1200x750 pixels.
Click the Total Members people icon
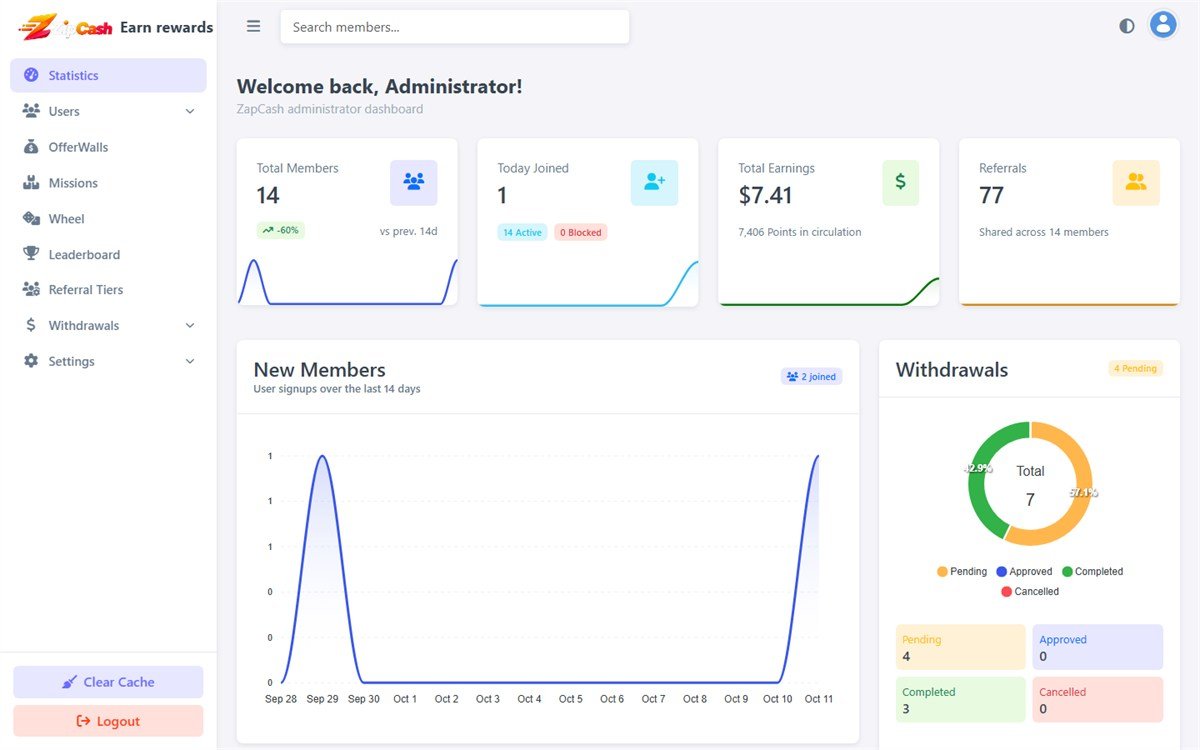[413, 182]
